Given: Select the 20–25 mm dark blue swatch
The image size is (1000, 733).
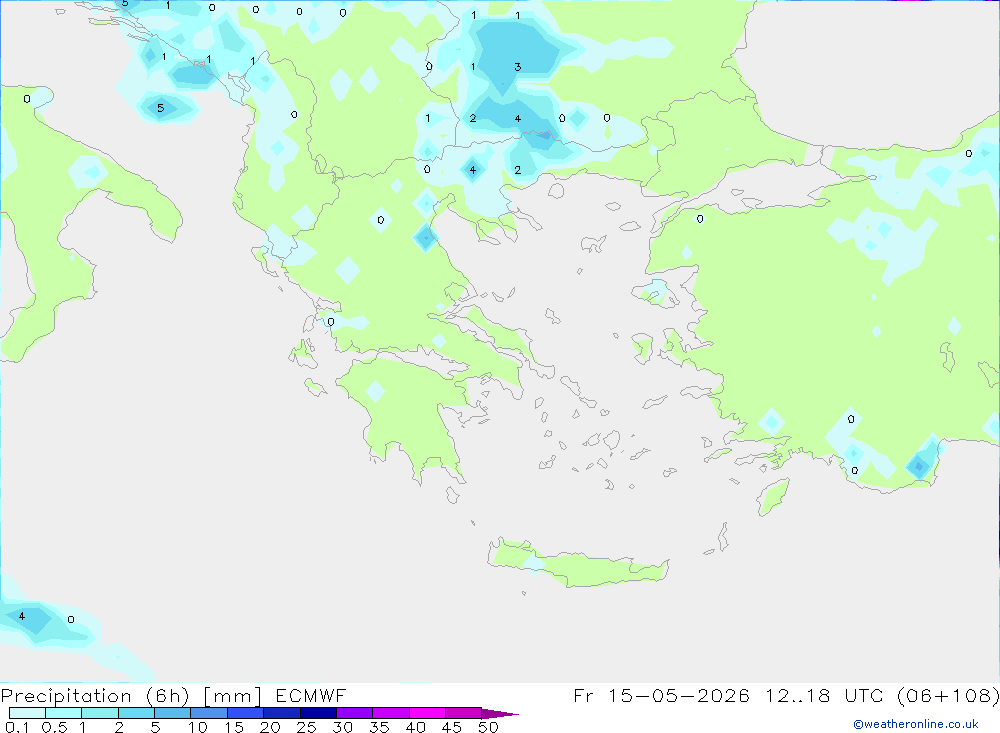Looking at the screenshot, I should pos(282,713).
